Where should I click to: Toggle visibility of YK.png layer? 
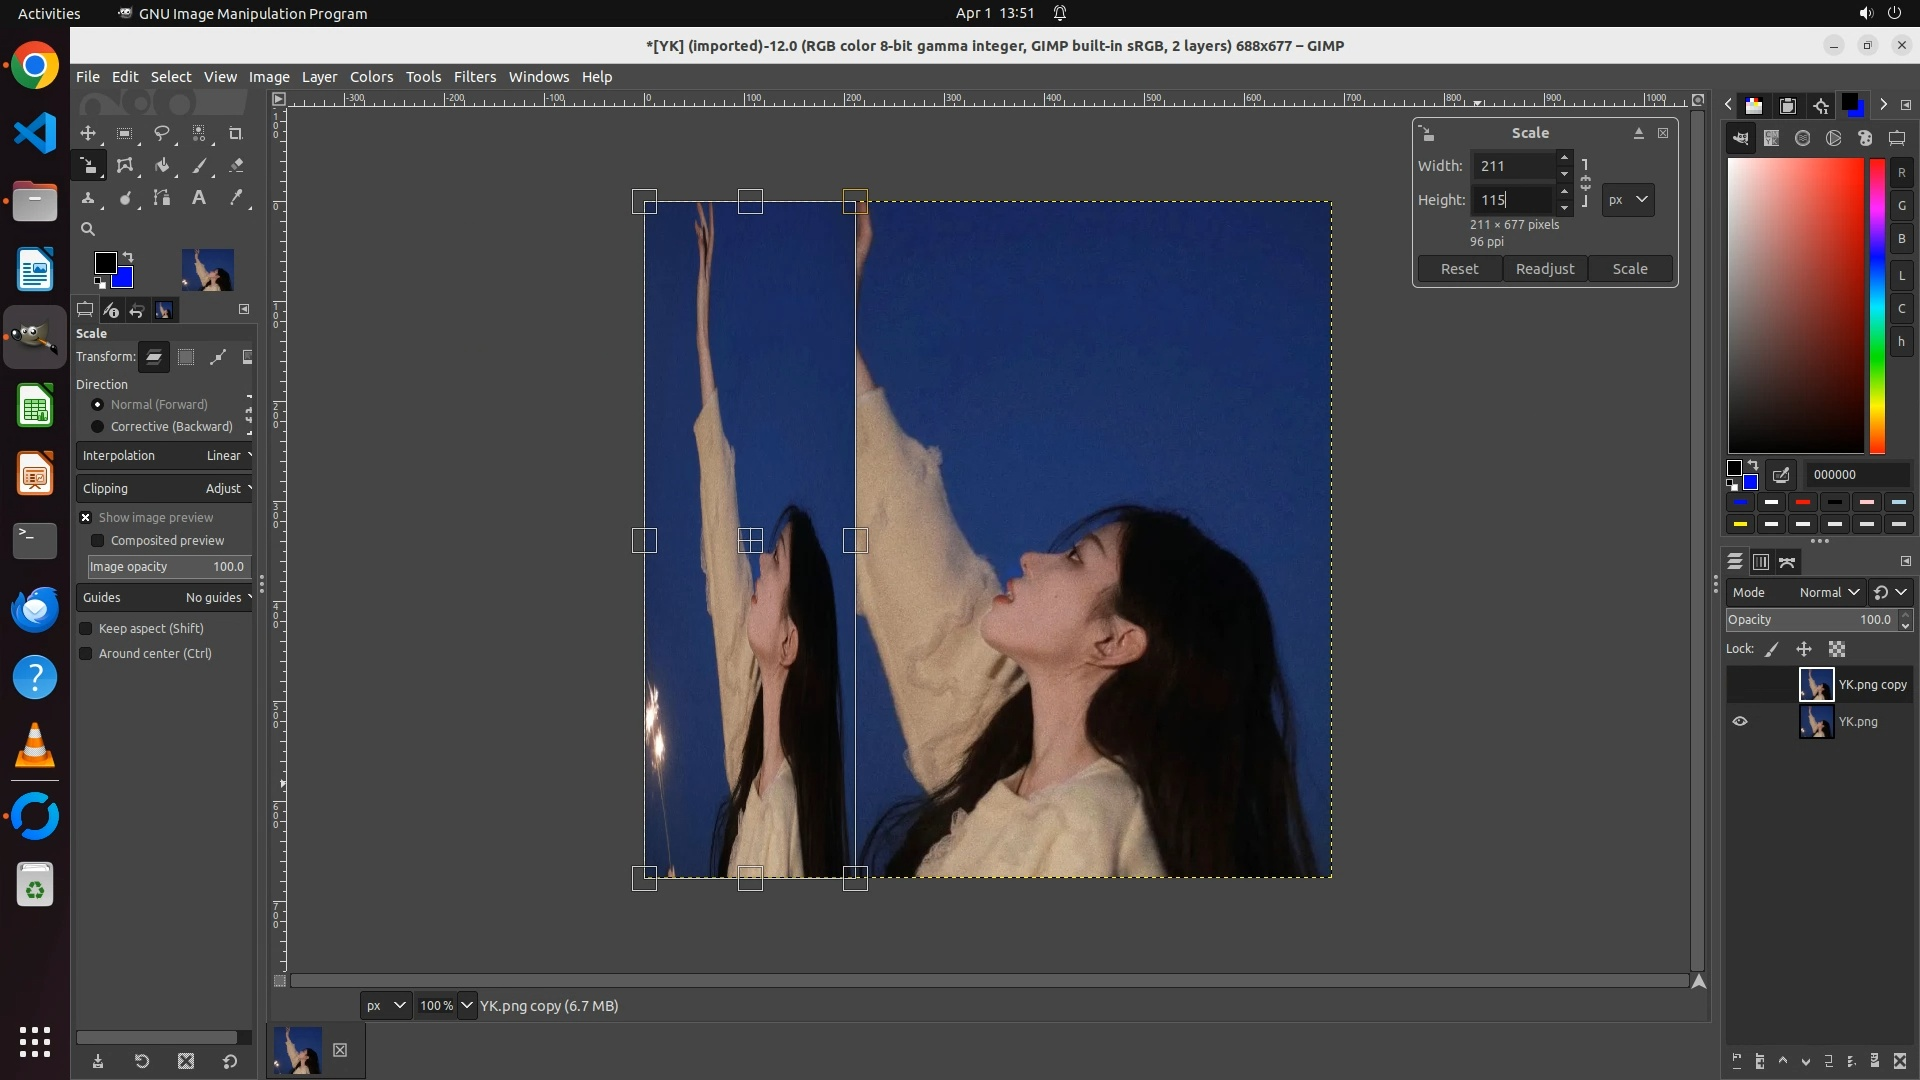tap(1740, 721)
